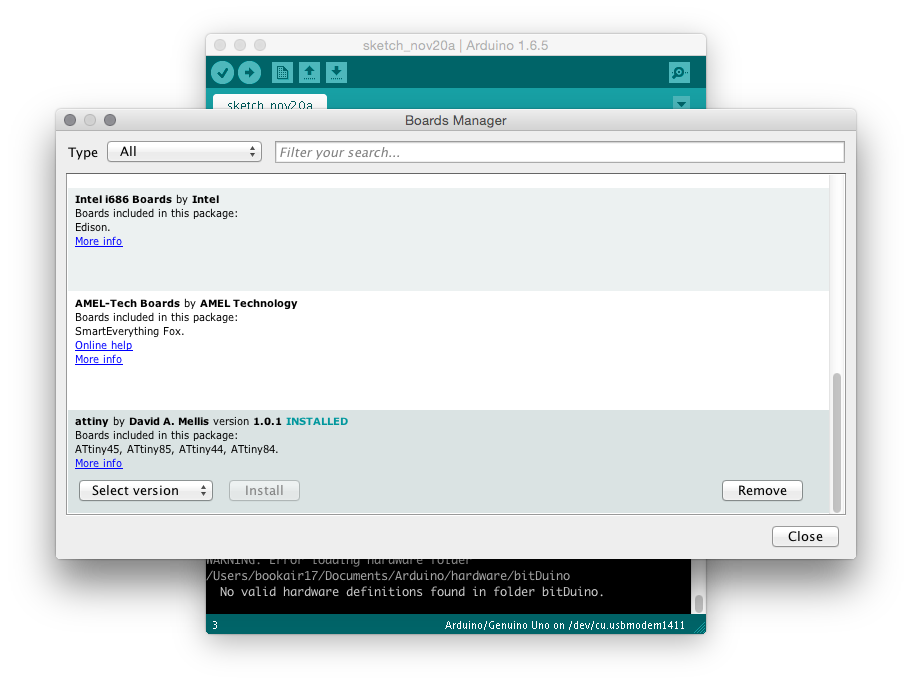Screen dimensions: 912x684
Task: Click the Filter your search field
Action: 560,152
